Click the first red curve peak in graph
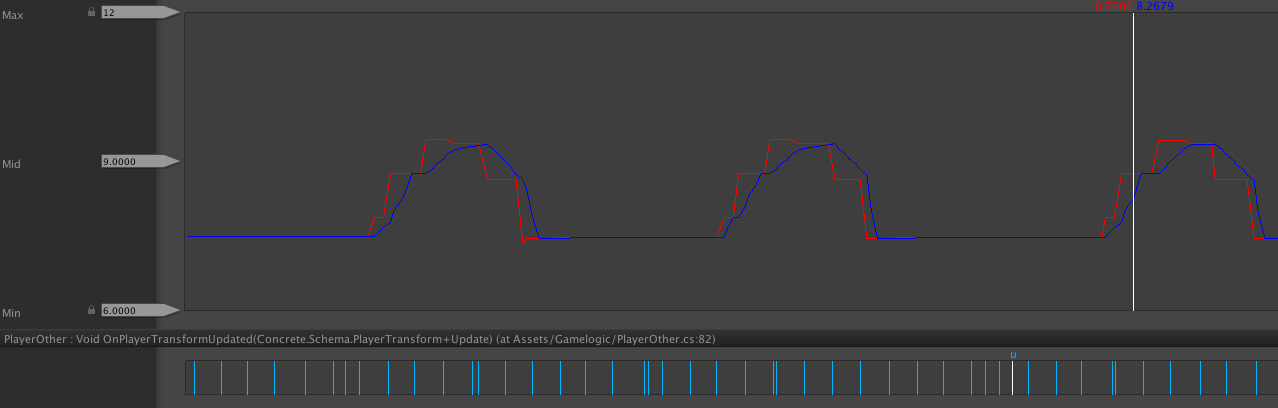1278x408 pixels. (438, 139)
